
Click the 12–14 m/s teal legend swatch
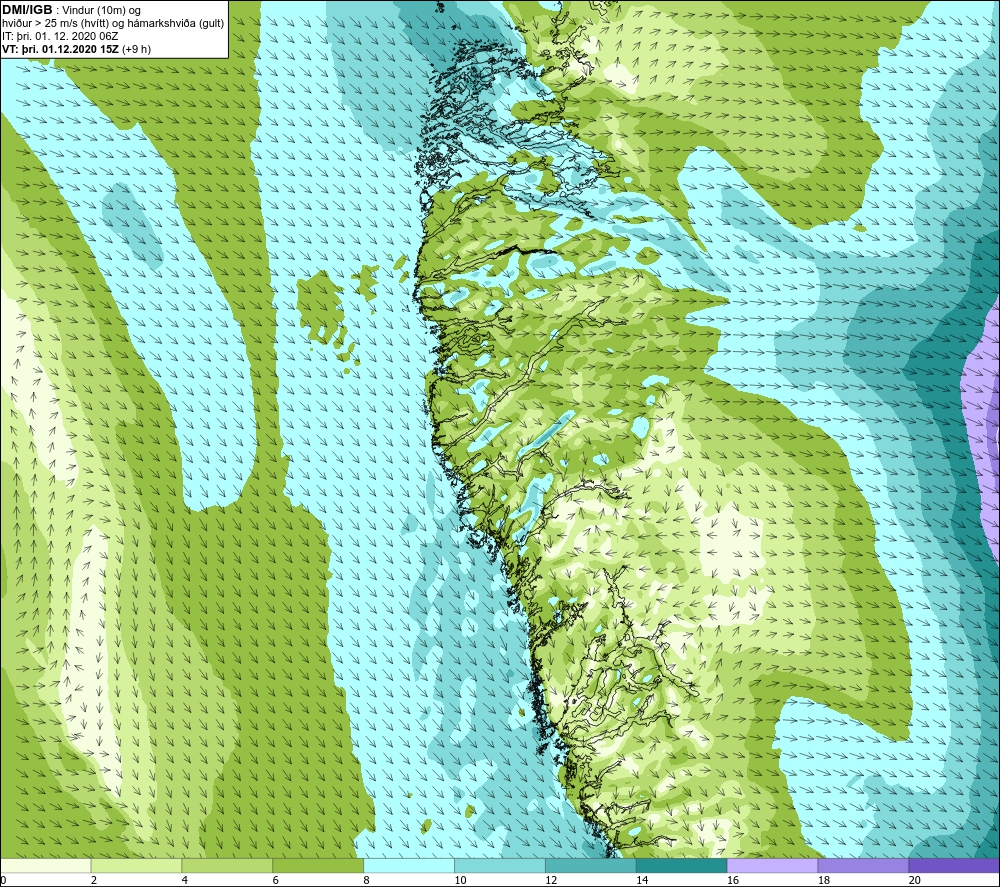(591, 866)
